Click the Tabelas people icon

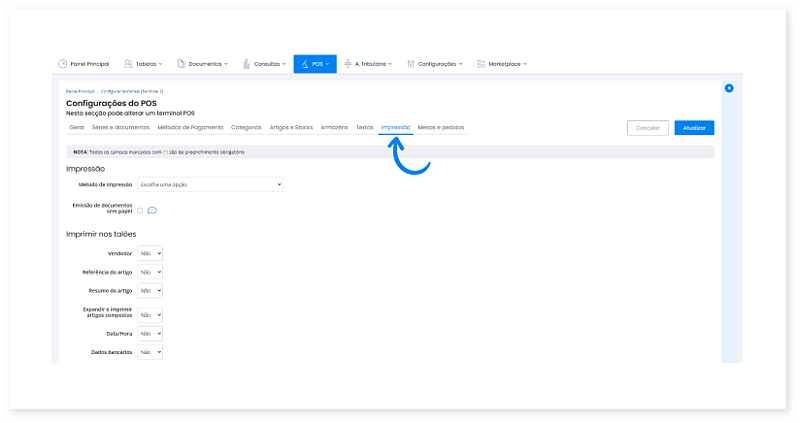click(127, 64)
